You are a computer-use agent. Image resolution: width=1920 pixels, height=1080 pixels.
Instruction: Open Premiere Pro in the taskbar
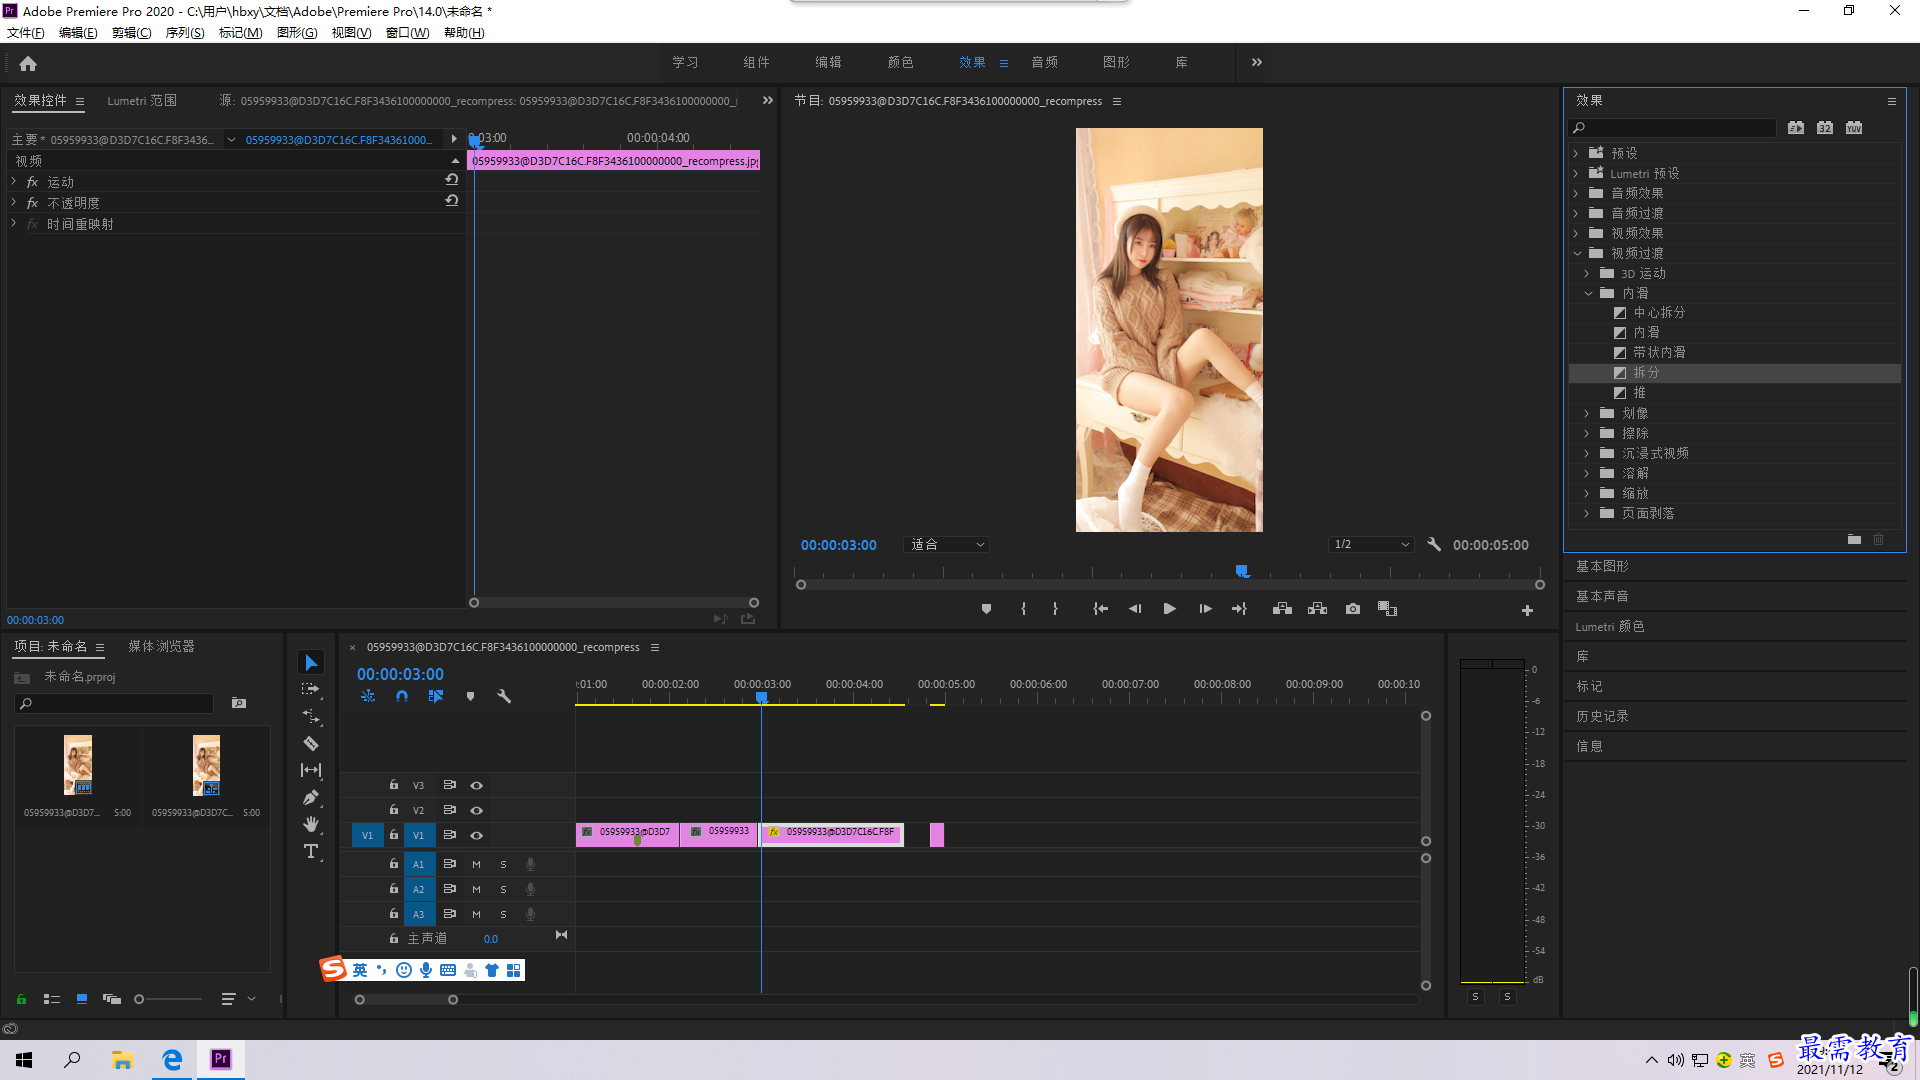pyautogui.click(x=221, y=1059)
